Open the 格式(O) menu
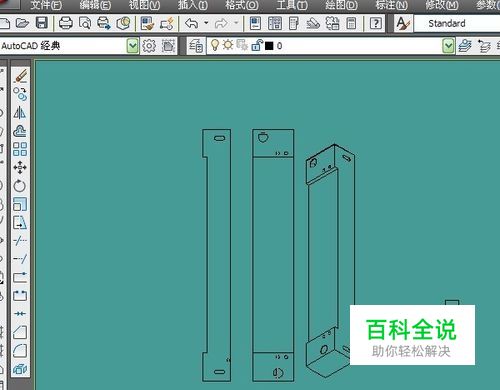Image resolution: width=500 pixels, height=390 pixels. pyautogui.click(x=242, y=5)
